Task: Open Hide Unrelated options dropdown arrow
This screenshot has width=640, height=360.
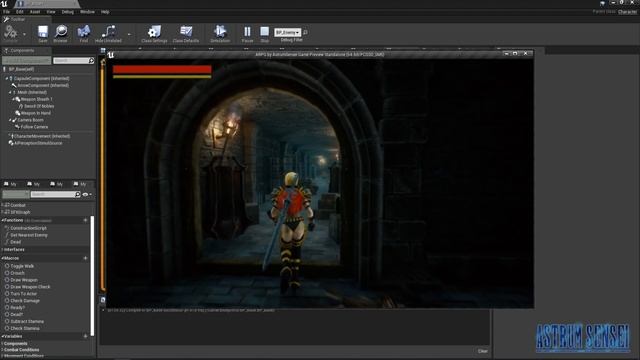Action: (129, 34)
